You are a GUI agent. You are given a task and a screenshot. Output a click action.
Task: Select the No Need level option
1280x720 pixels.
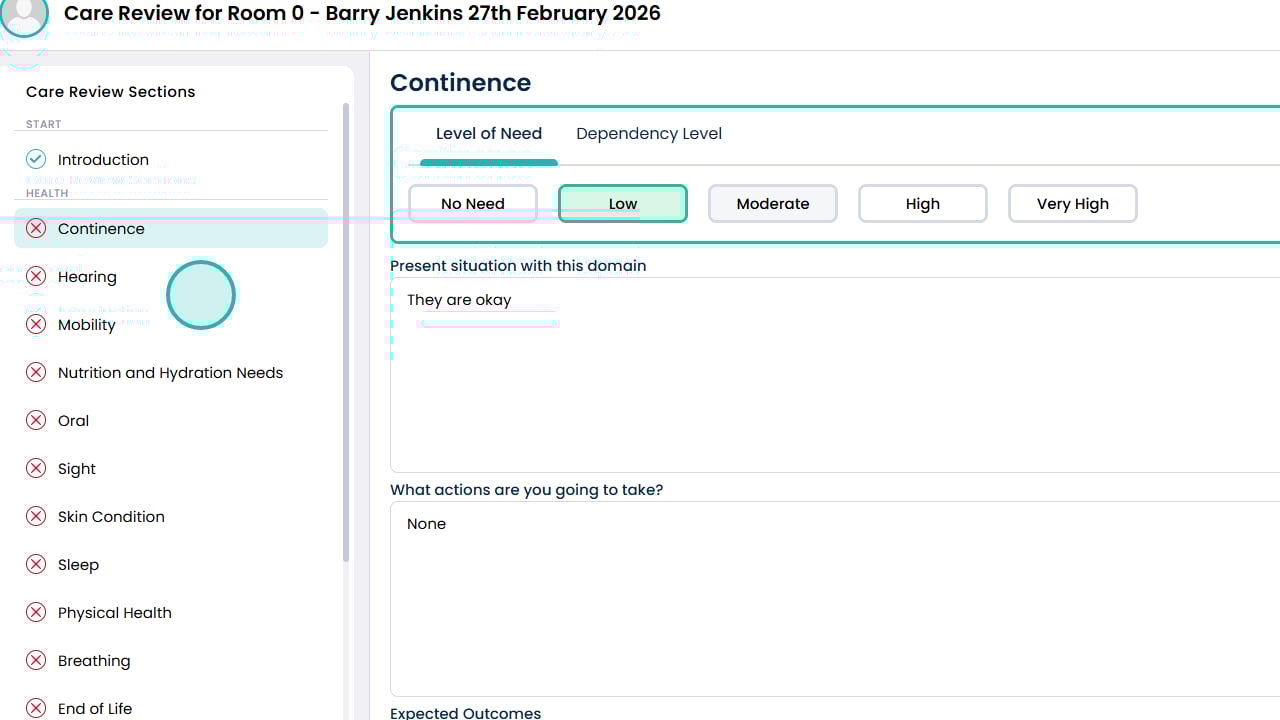pos(473,204)
